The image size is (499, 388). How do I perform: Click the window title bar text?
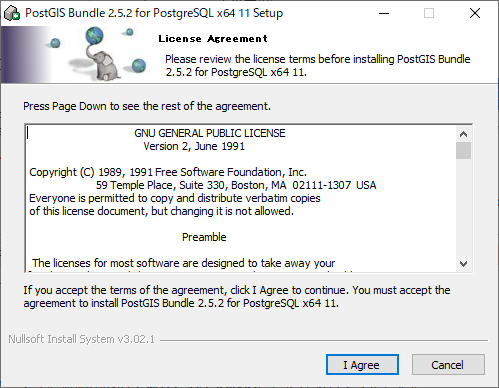pos(154,13)
